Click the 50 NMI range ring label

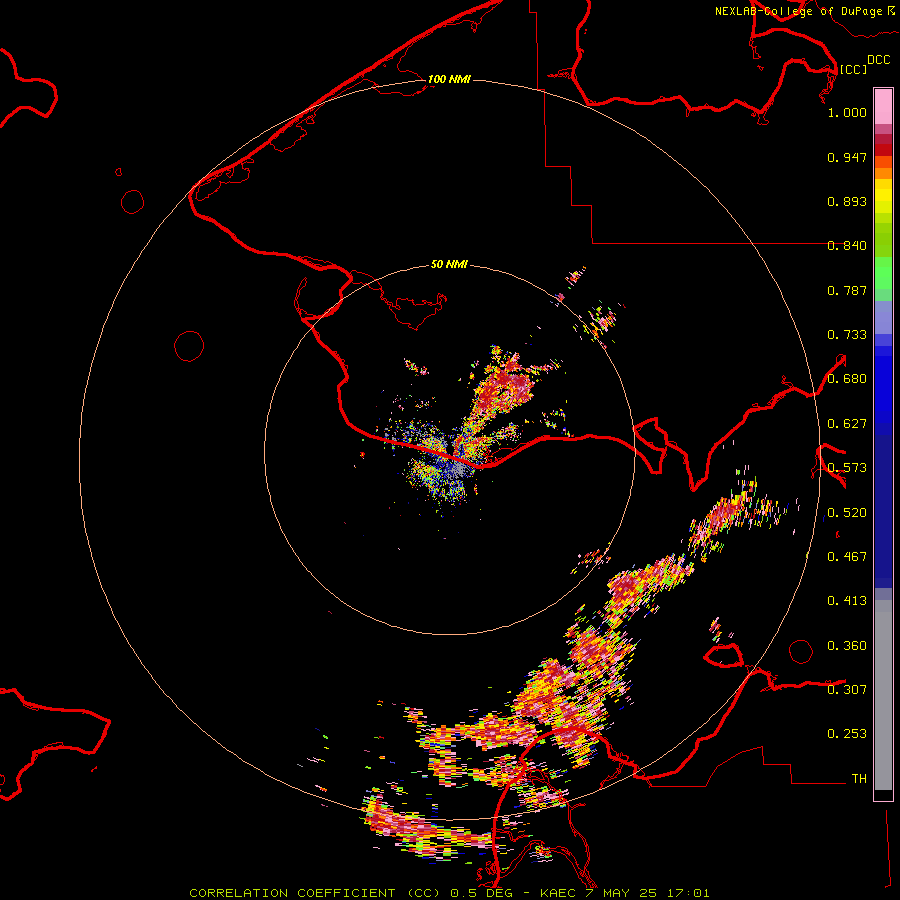coord(449,264)
